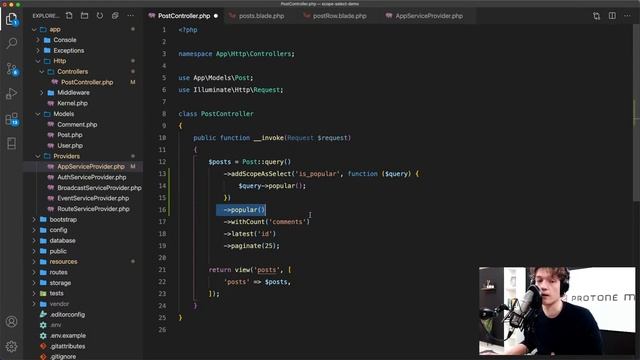Open the Extensions view
This screenshot has height=360, width=640.
click(11, 119)
